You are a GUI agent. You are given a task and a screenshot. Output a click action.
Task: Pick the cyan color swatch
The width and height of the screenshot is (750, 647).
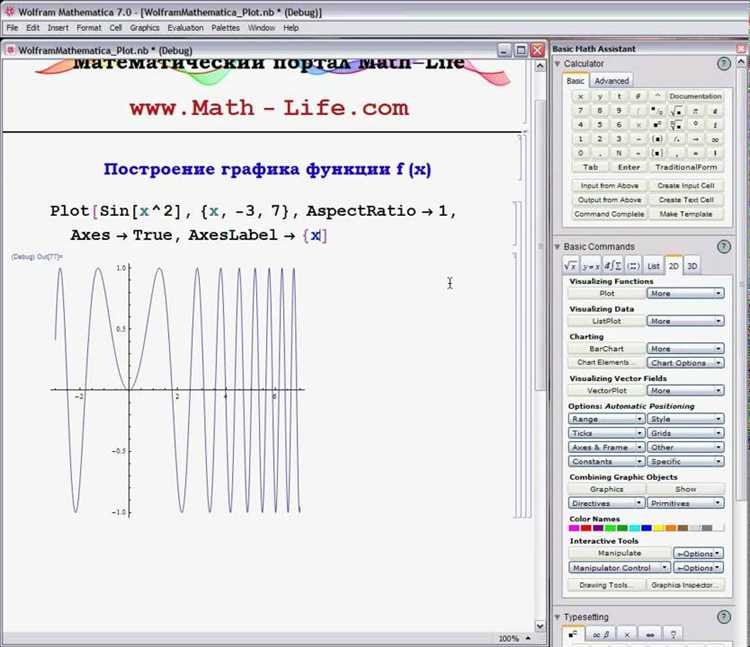click(x=635, y=528)
